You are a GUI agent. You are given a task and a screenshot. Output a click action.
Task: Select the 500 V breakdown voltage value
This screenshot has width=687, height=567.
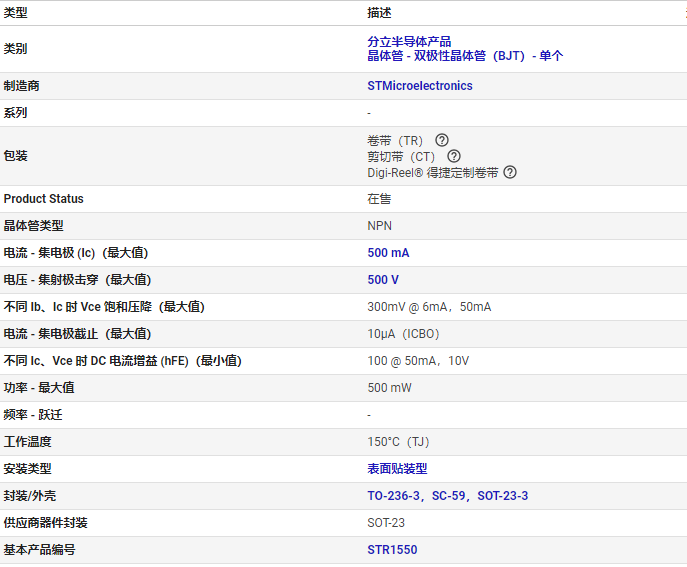[383, 280]
